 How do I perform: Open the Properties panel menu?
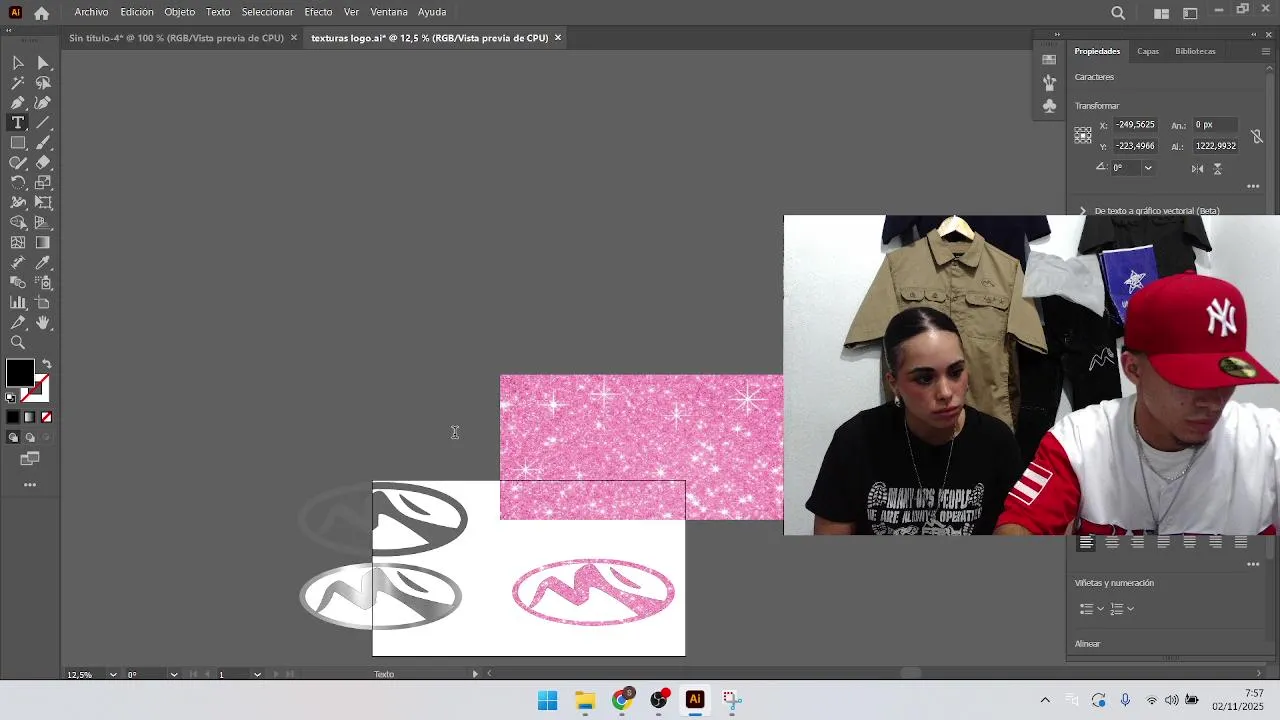tap(1265, 51)
